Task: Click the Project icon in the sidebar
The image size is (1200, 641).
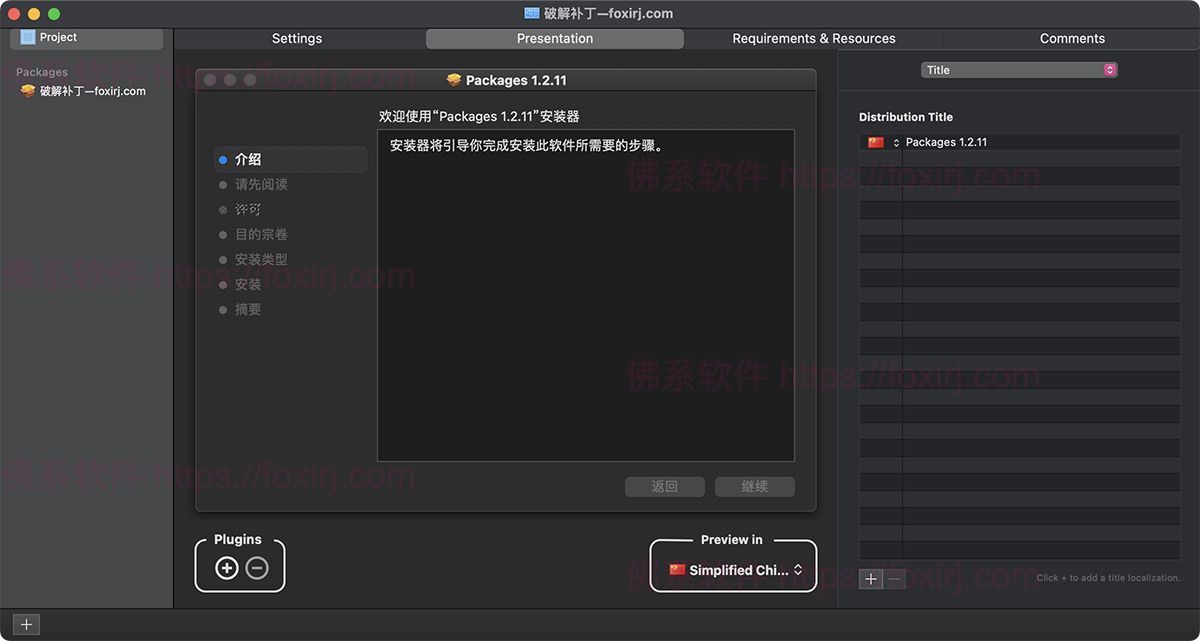Action: (x=27, y=38)
